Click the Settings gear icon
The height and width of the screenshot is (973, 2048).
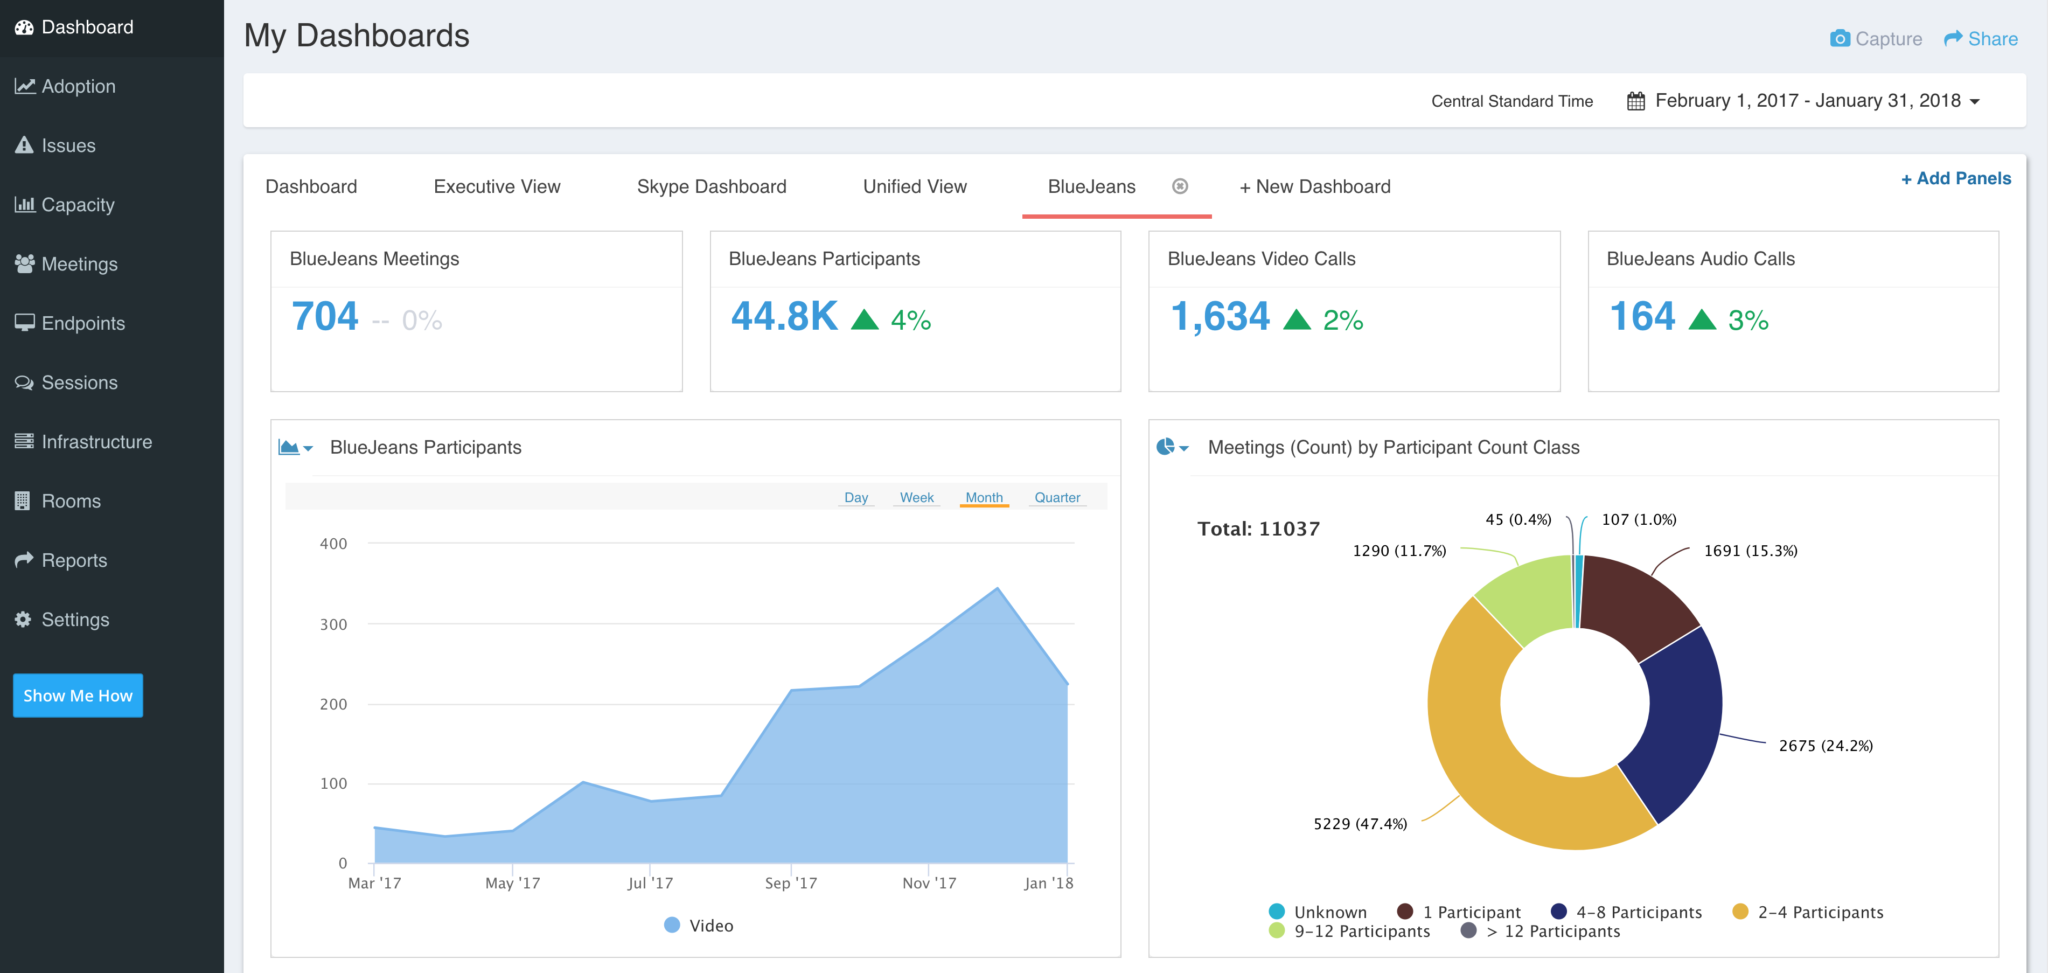[x=23, y=620]
